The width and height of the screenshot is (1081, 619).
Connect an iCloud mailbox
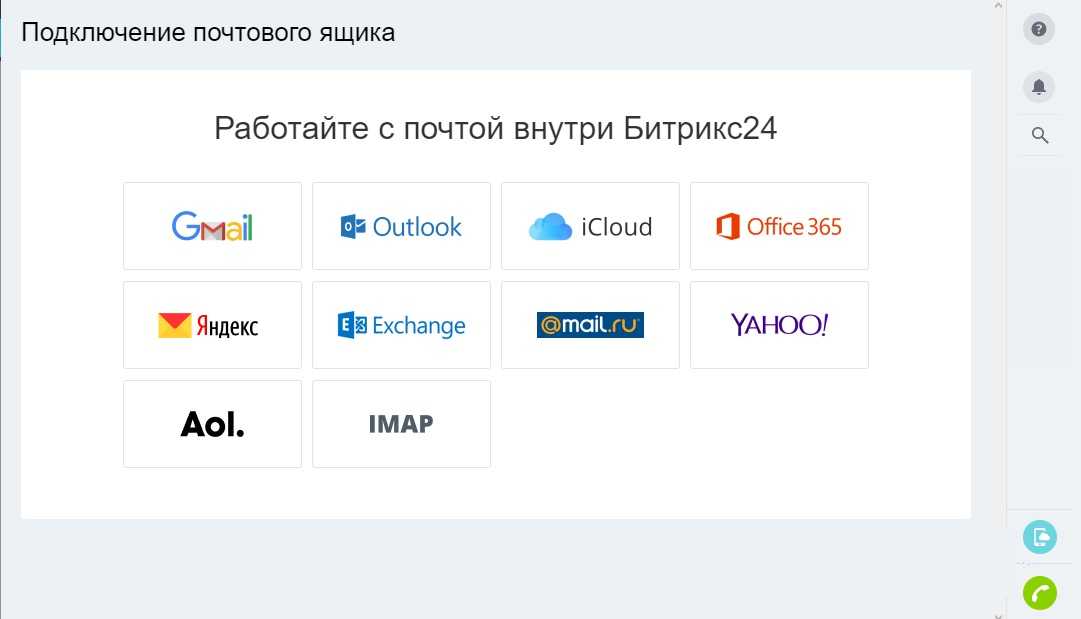tap(590, 226)
